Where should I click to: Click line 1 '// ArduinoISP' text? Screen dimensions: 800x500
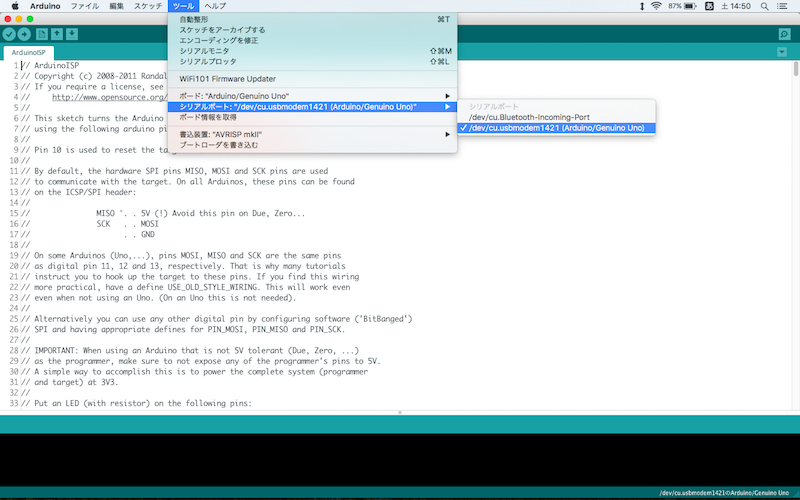[50, 65]
